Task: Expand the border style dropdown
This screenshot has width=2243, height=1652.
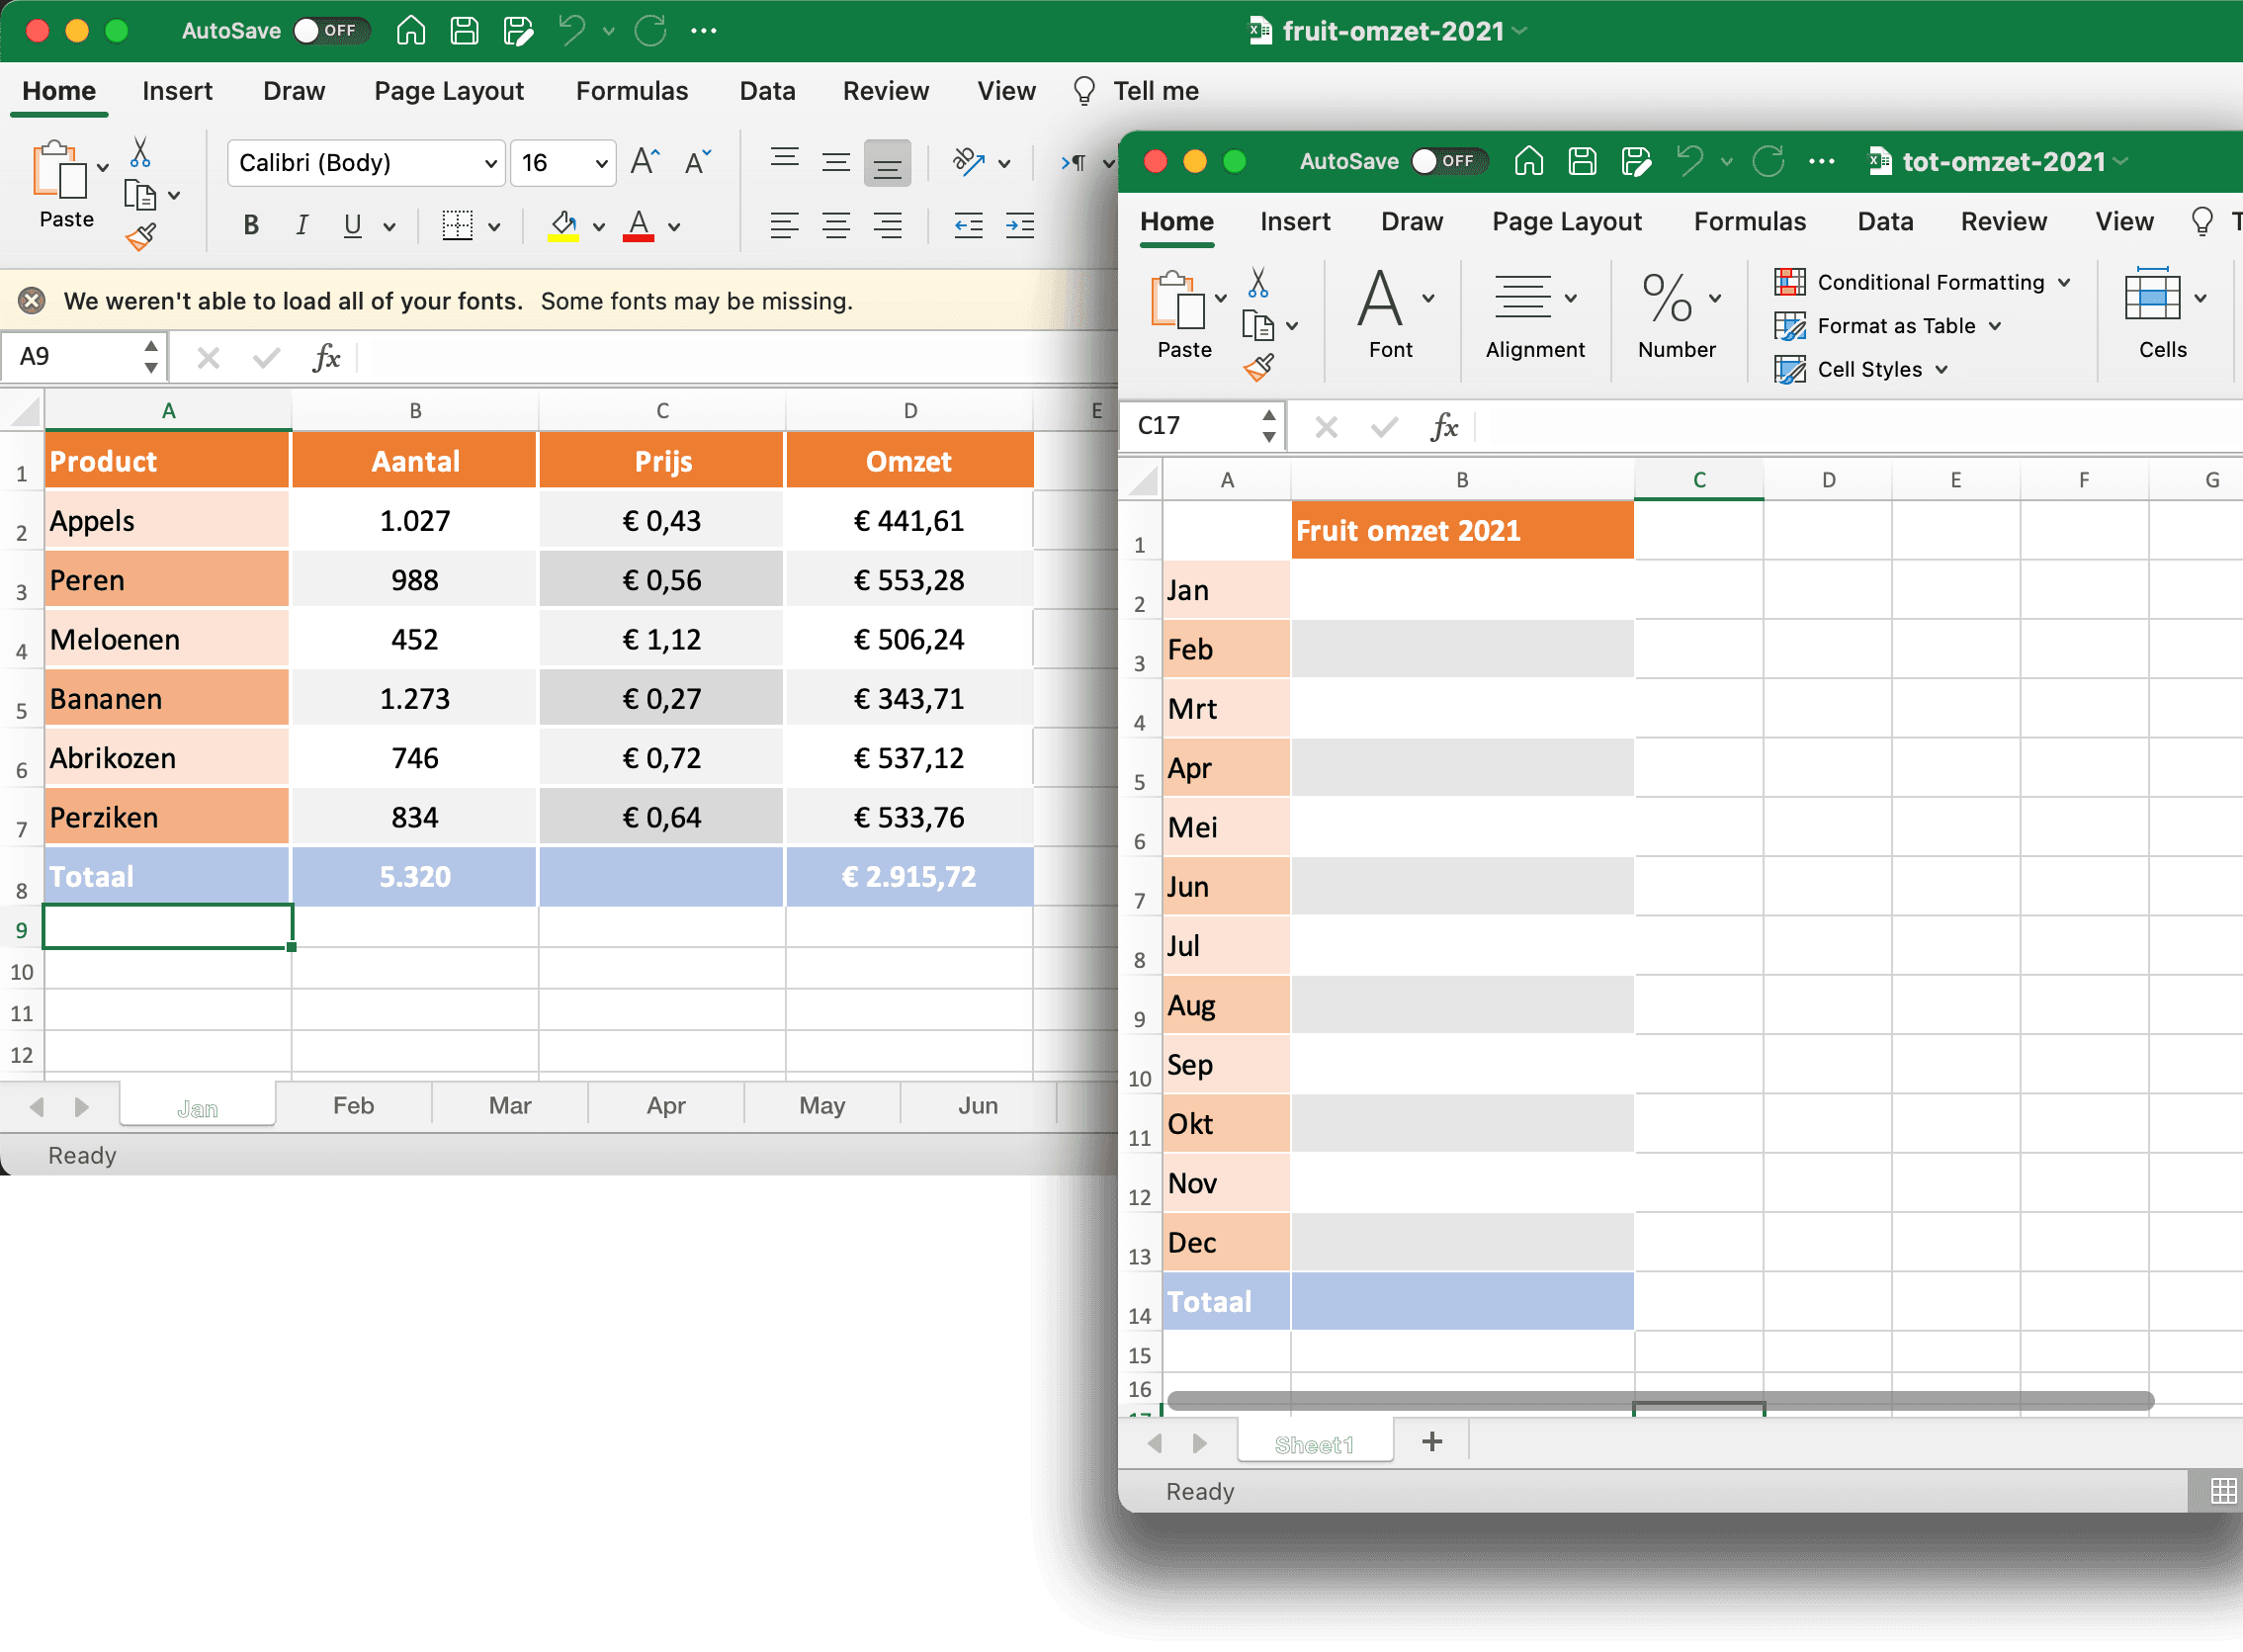Action: (491, 225)
